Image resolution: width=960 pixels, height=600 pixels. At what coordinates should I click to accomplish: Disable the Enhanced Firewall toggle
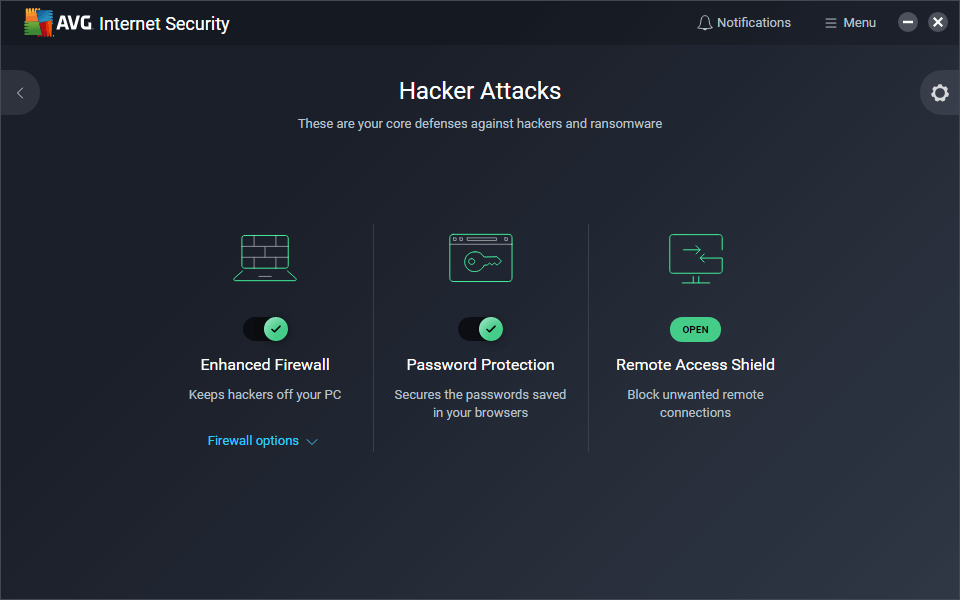[x=265, y=329]
